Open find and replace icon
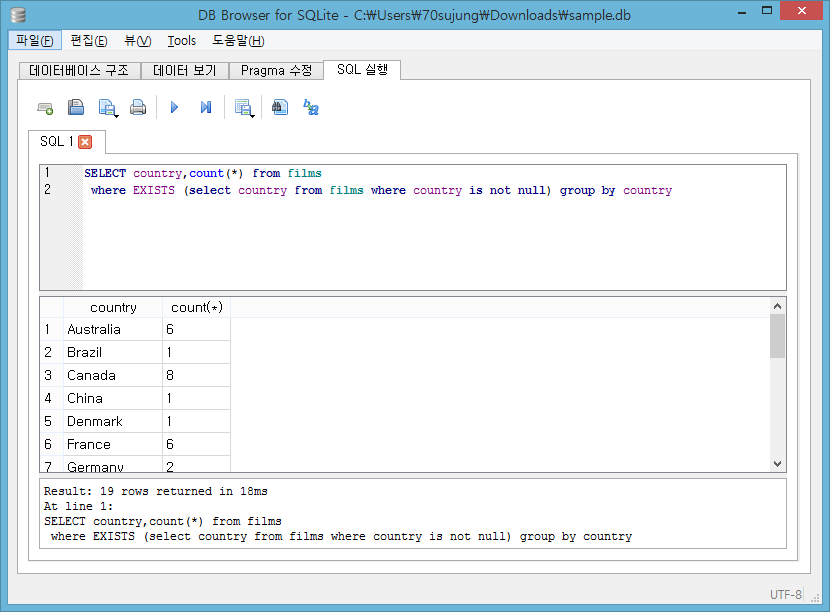Viewport: 830px width, 612px height. (x=311, y=107)
